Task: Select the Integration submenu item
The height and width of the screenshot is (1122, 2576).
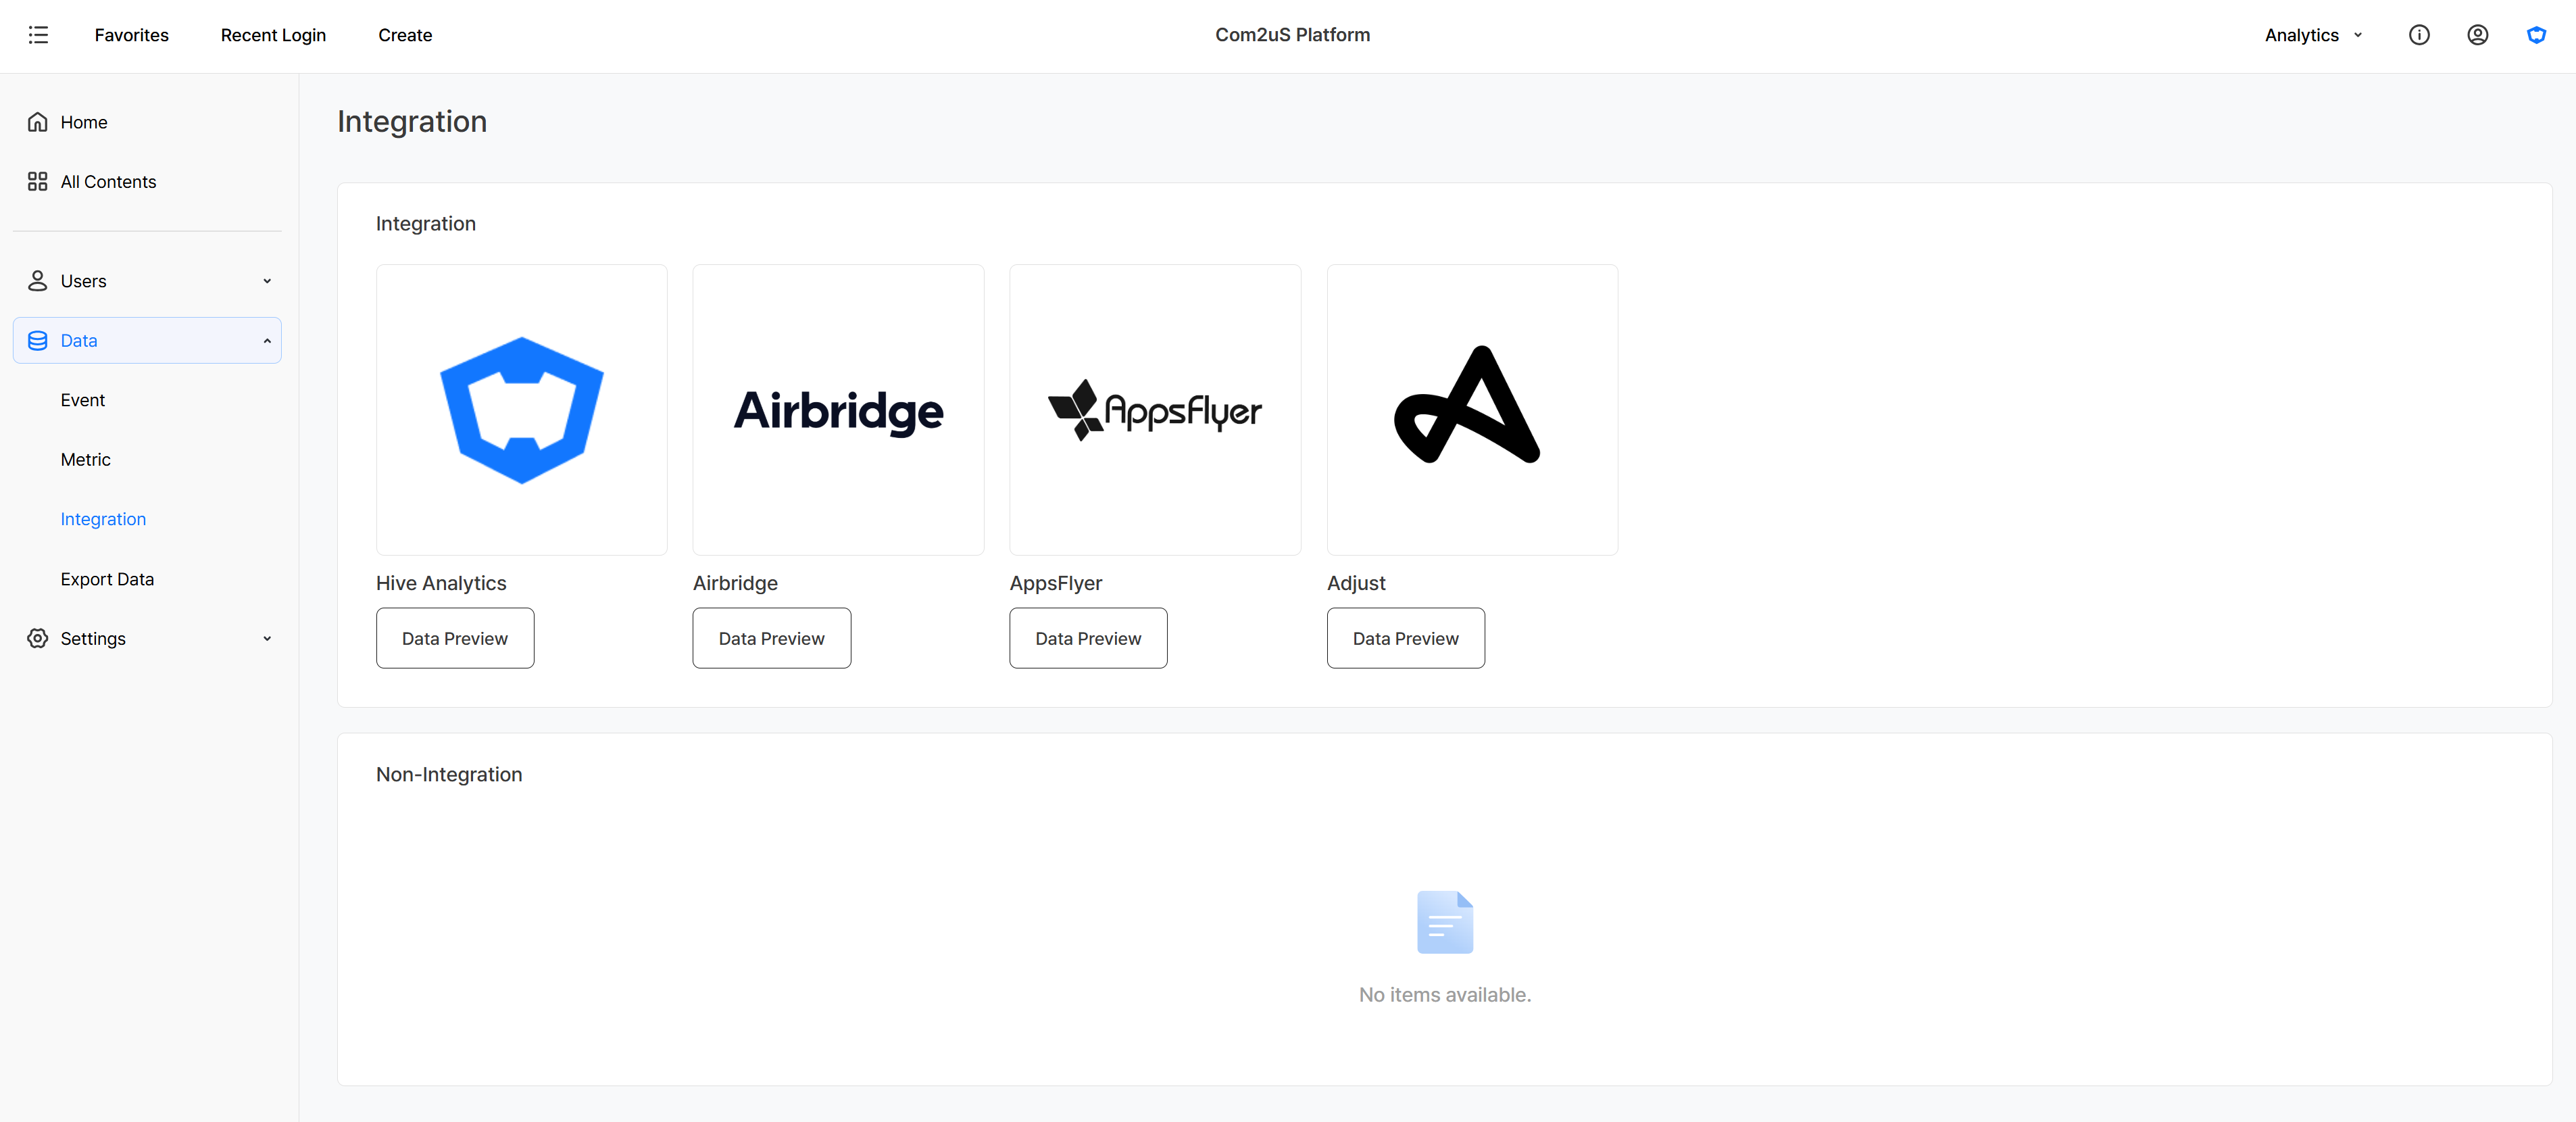Action: [103, 519]
